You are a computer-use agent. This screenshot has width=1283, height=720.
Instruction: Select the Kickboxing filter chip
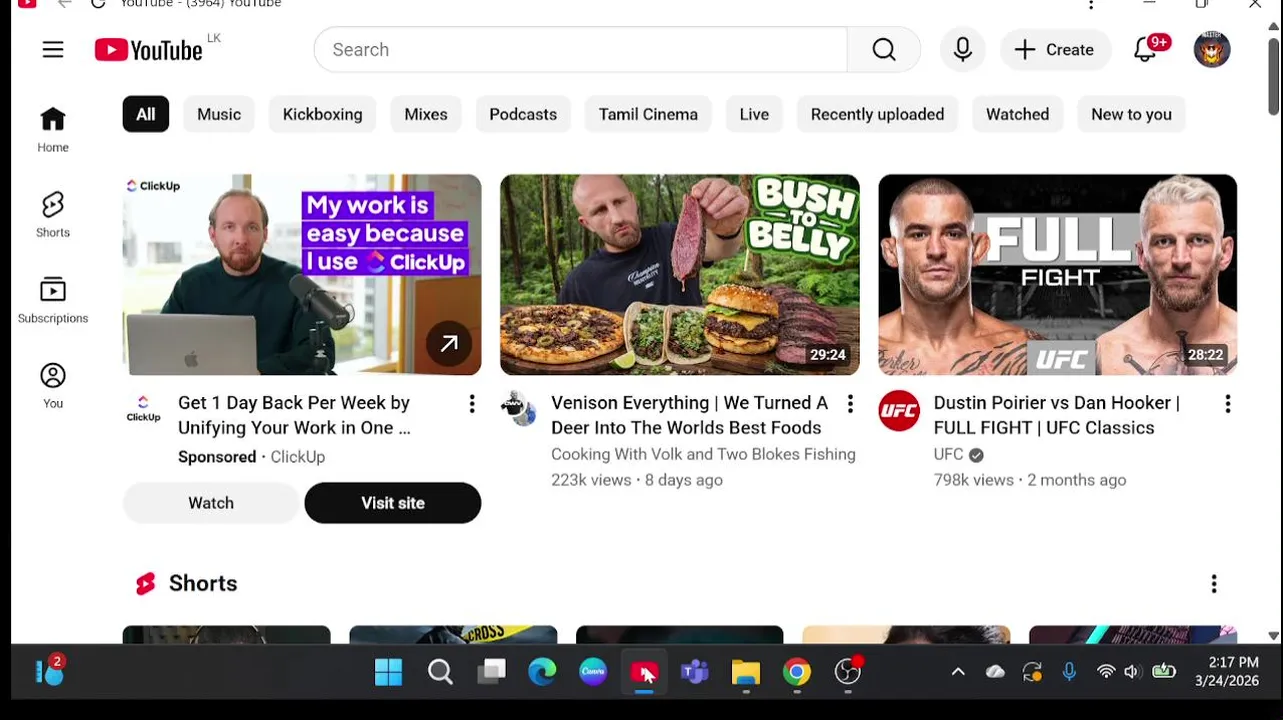[x=322, y=114]
